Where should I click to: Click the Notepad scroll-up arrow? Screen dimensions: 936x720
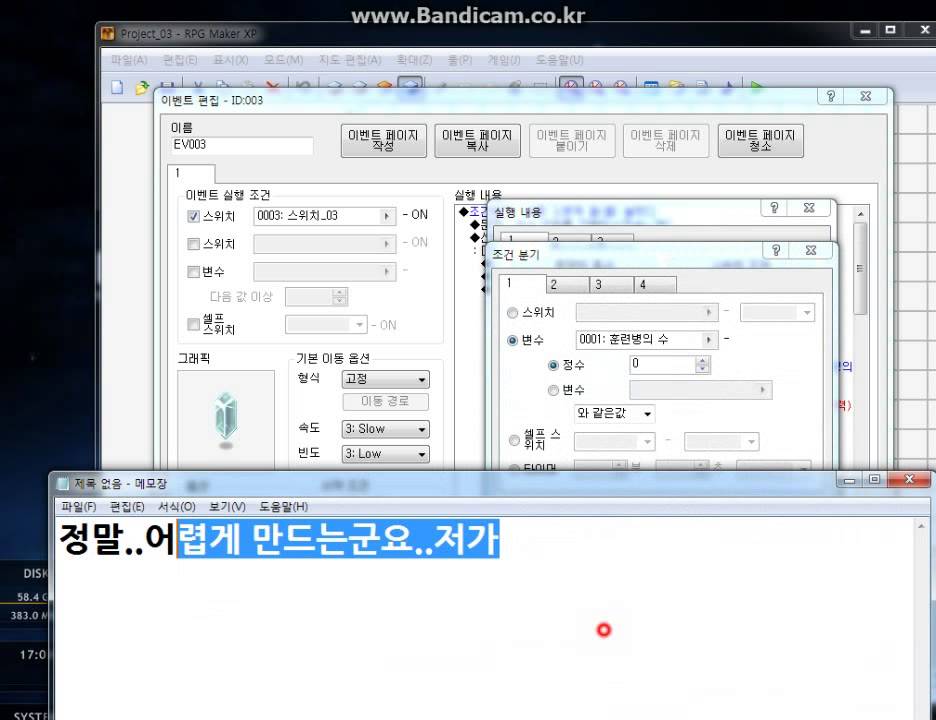(922, 526)
